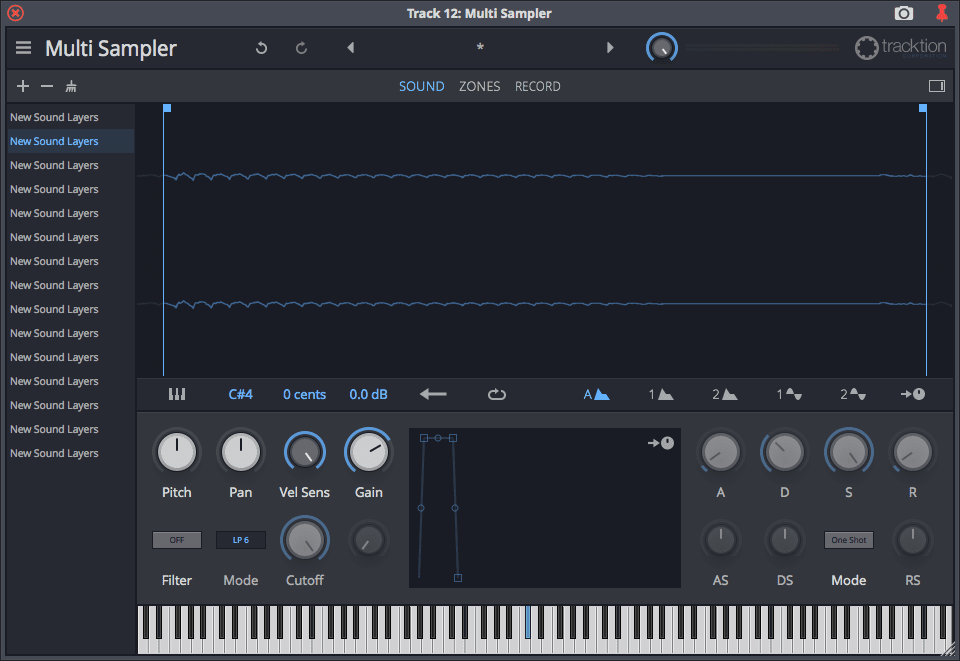Screen dimensions: 960x661
Task: Remove selected layer using the minus icon
Action: pos(46,86)
